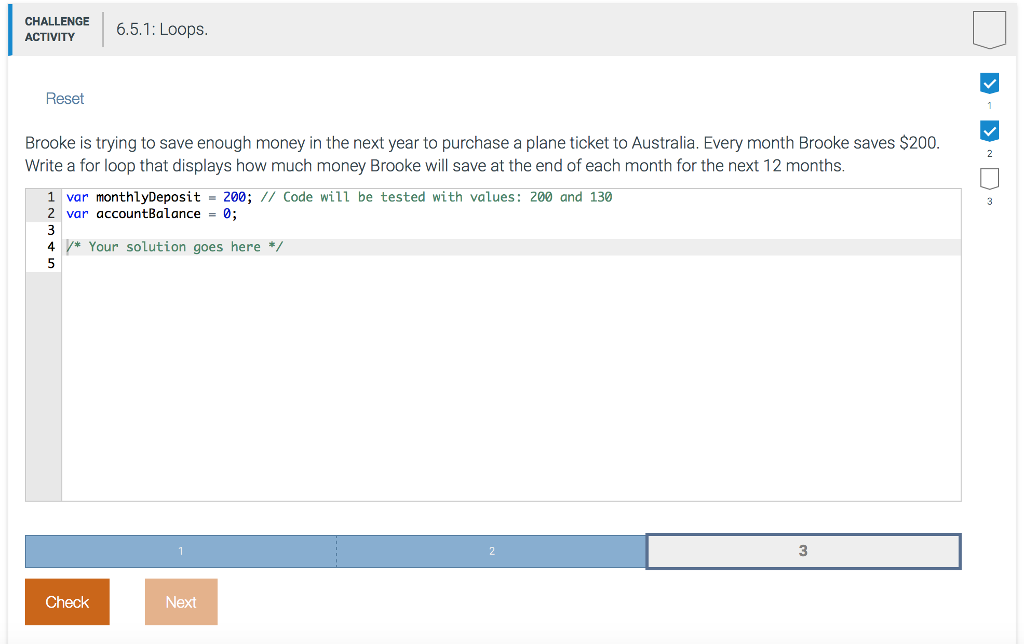Click the blue CHALLENGE ACTIVITY indicator bar
The height and width of the screenshot is (644, 1024).
point(12,29)
